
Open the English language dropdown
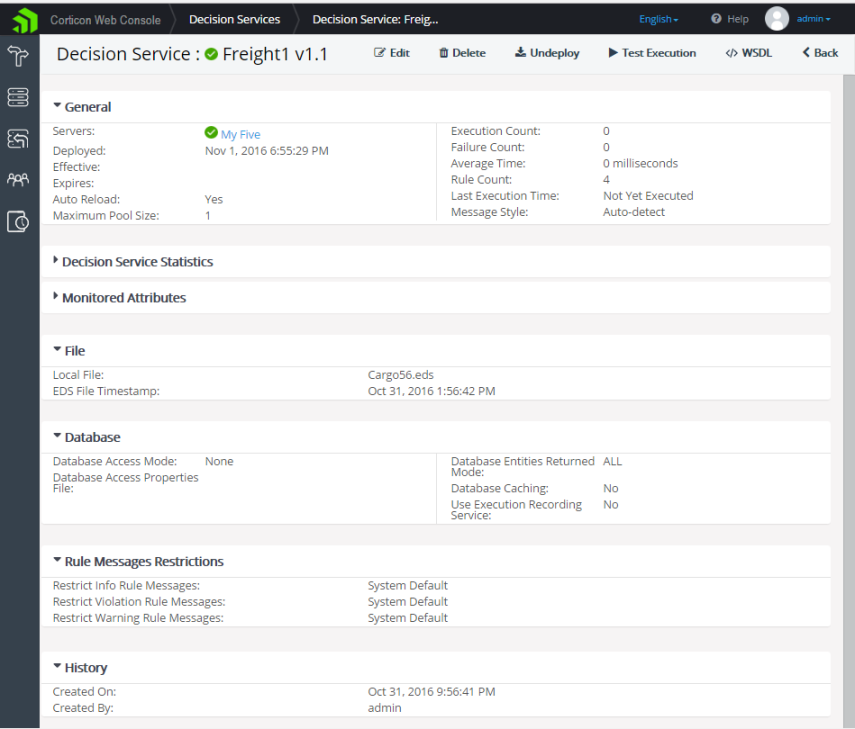[659, 19]
